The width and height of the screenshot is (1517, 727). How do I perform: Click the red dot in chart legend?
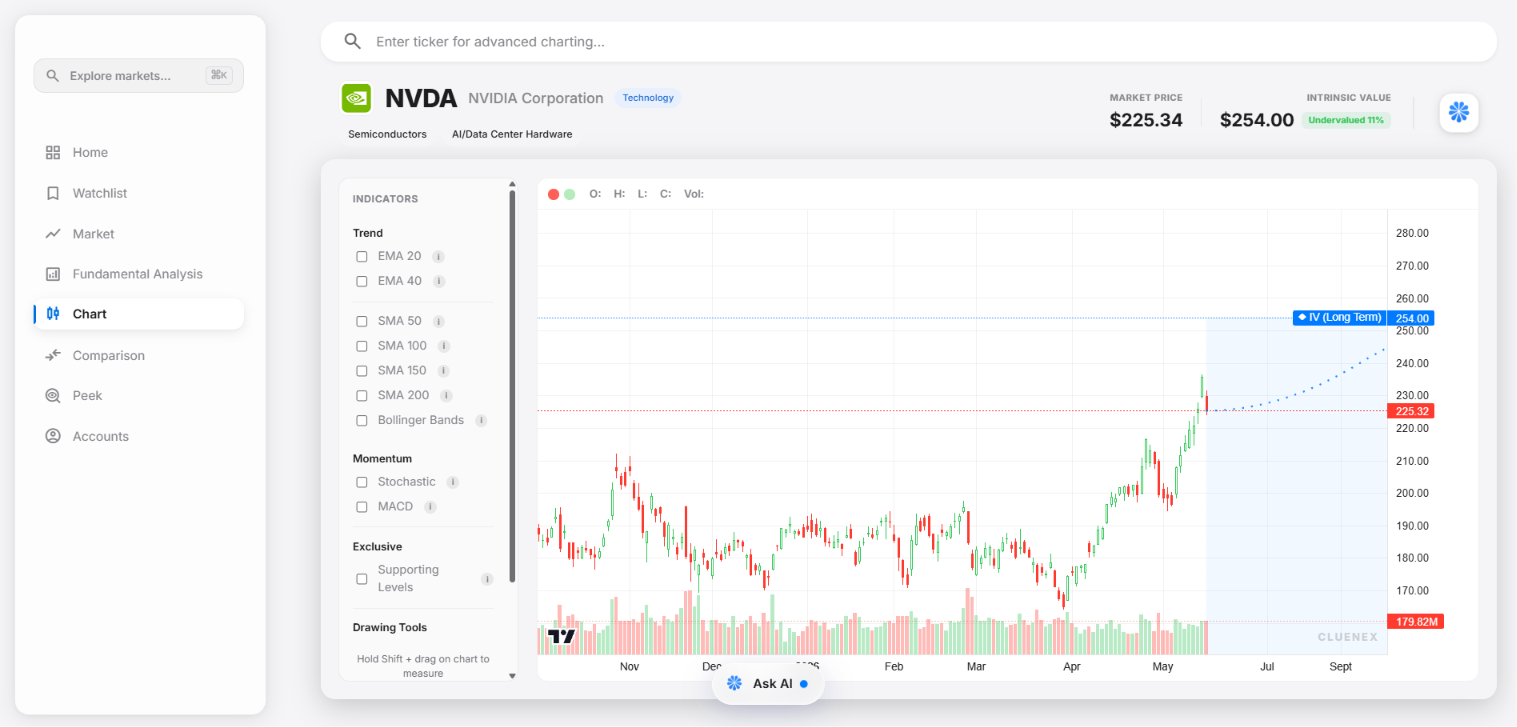coord(553,194)
